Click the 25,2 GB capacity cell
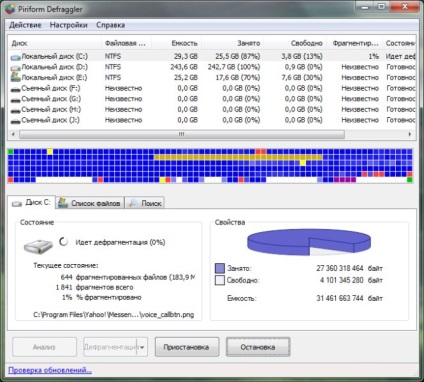This screenshot has height=382, width=424. click(186, 78)
